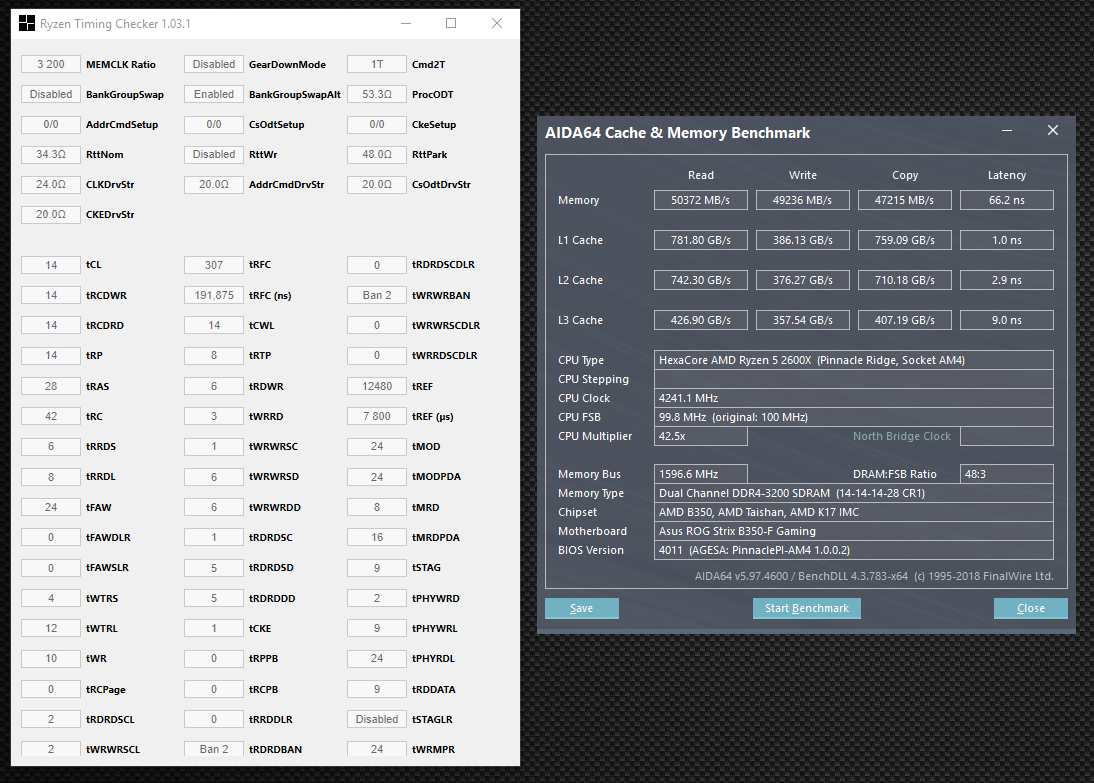This screenshot has width=1094, height=783.
Task: Select the Memory Read result box
Action: (701, 200)
